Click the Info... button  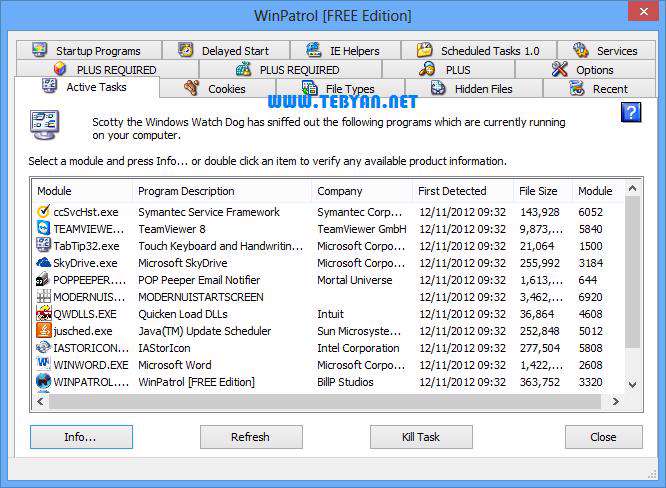pos(81,437)
